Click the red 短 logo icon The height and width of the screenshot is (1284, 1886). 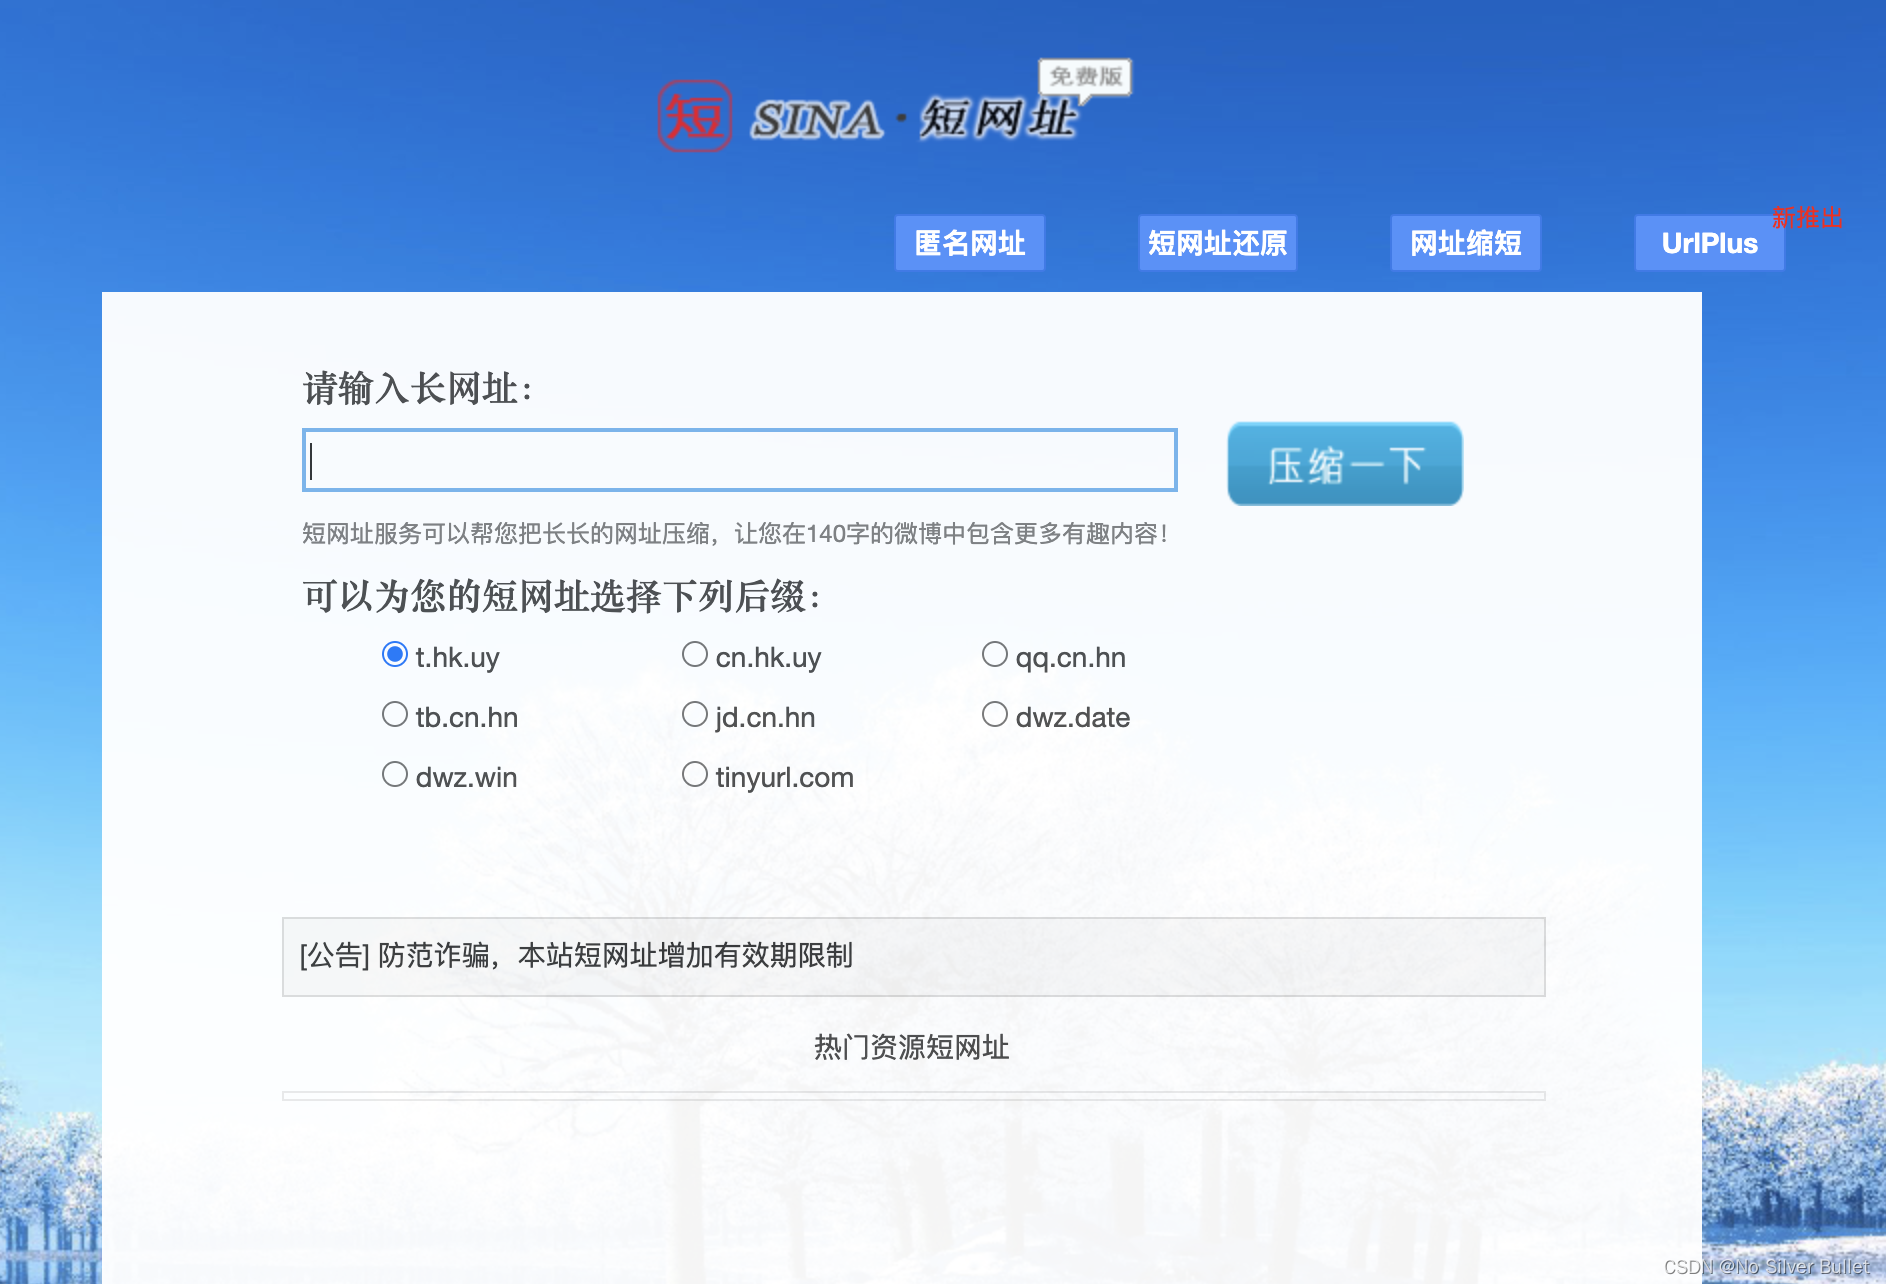point(694,116)
